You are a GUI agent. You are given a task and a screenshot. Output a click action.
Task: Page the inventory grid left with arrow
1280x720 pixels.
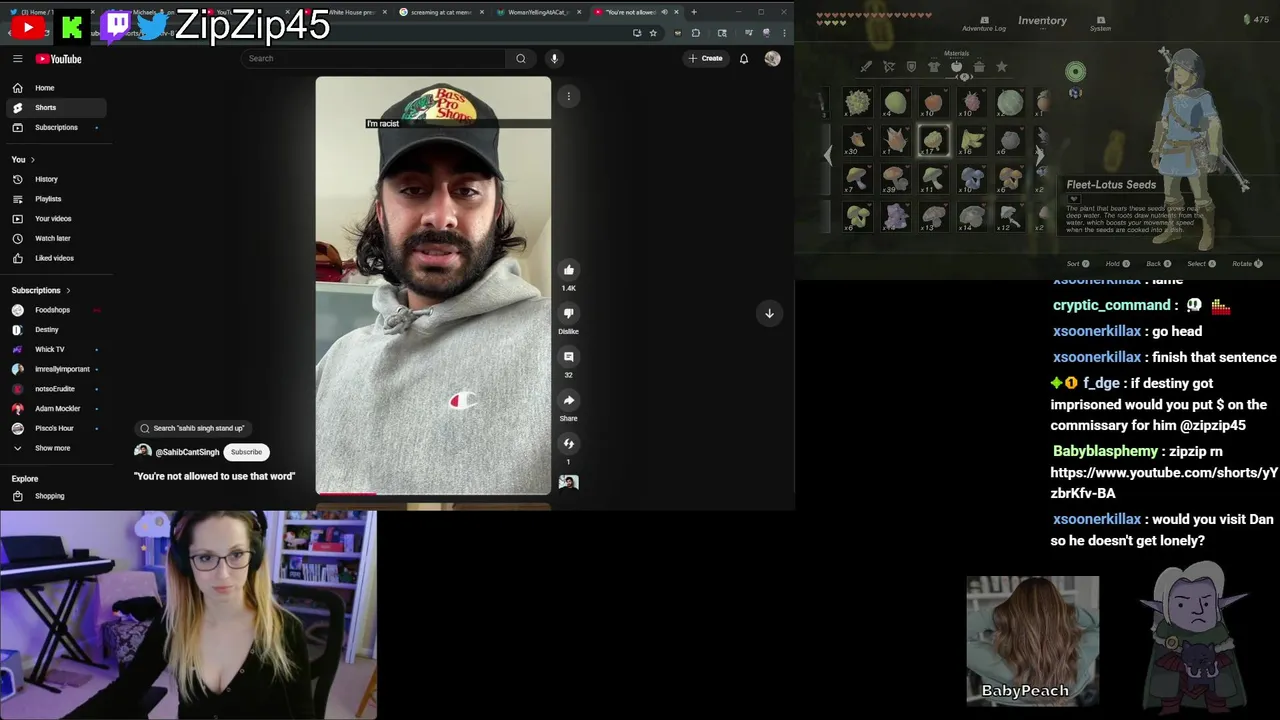tap(827, 155)
